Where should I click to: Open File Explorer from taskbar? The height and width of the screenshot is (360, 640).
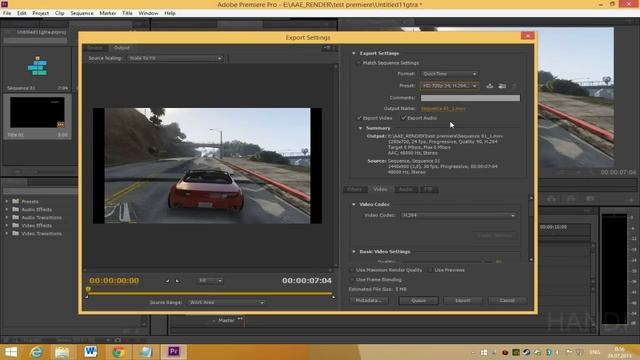(x=62, y=352)
